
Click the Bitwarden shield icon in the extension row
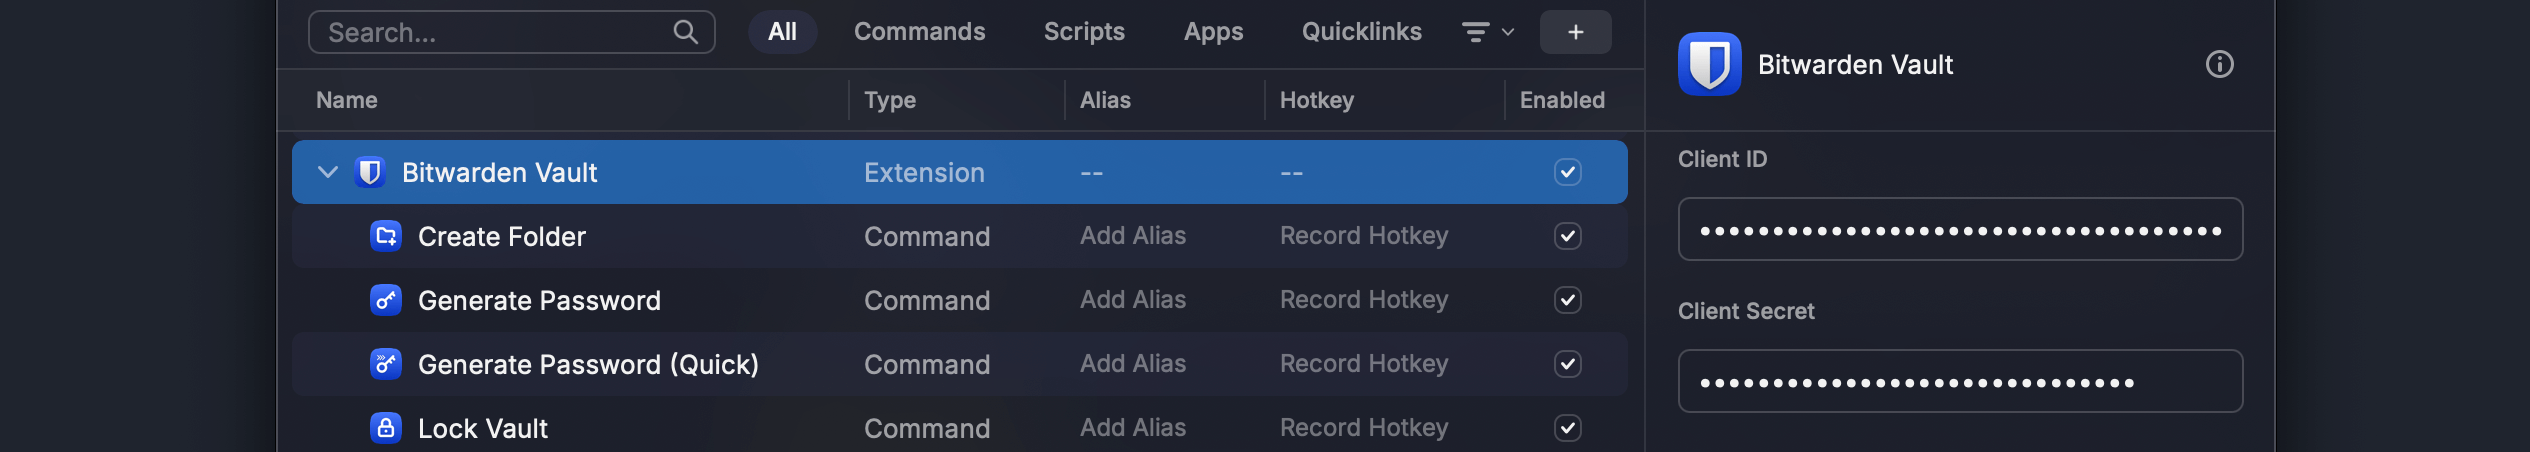[370, 172]
